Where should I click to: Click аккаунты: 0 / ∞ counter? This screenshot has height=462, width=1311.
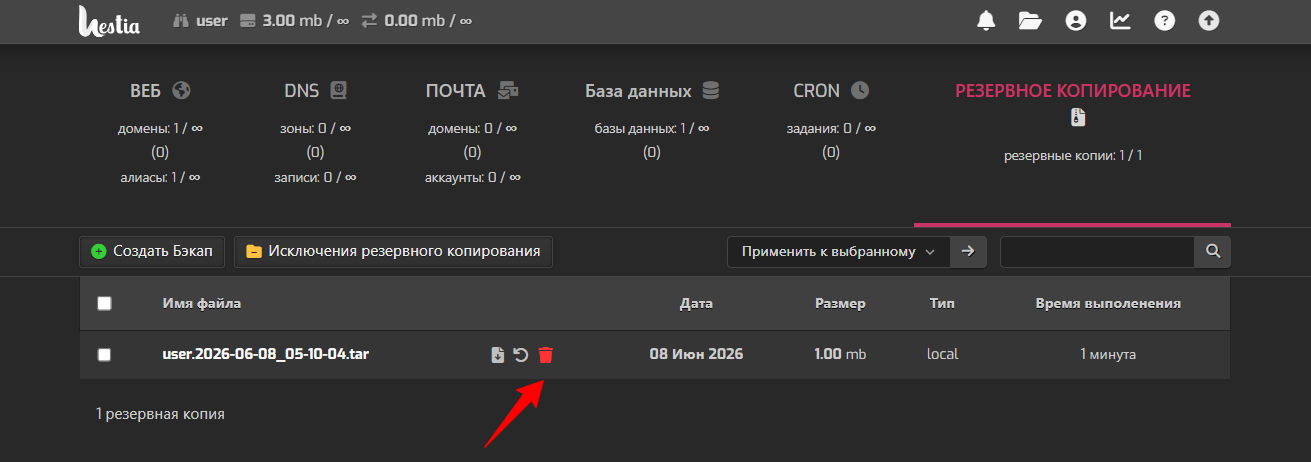tap(472, 177)
